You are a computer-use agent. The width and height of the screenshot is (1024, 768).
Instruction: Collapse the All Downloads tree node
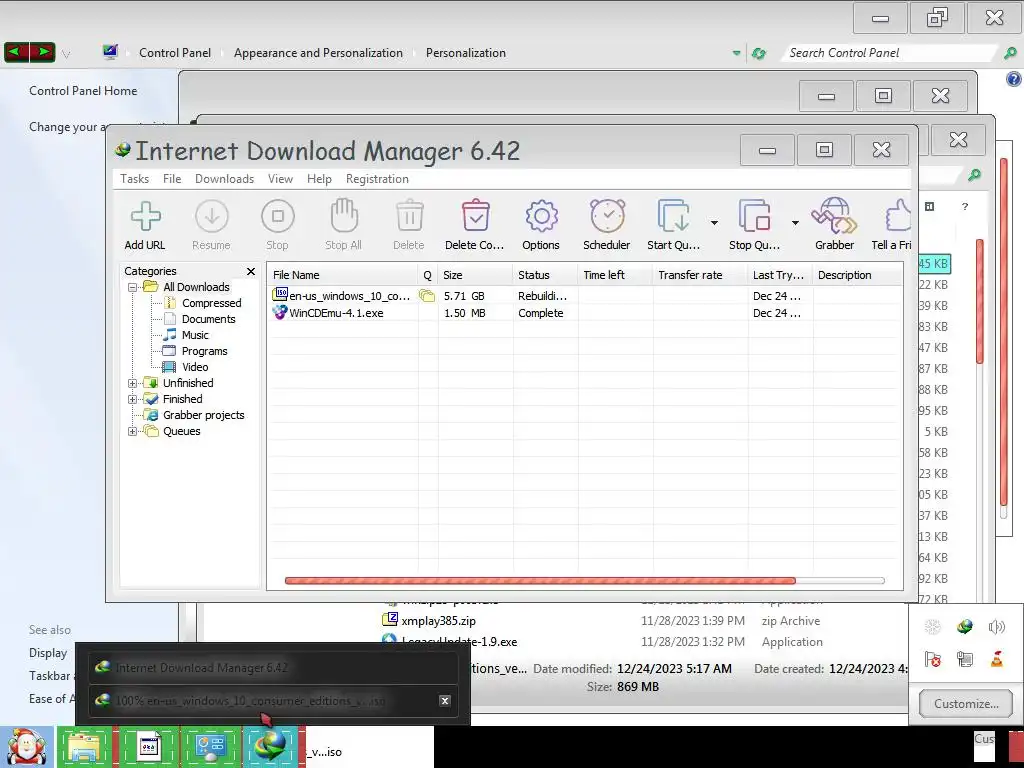[133, 287]
